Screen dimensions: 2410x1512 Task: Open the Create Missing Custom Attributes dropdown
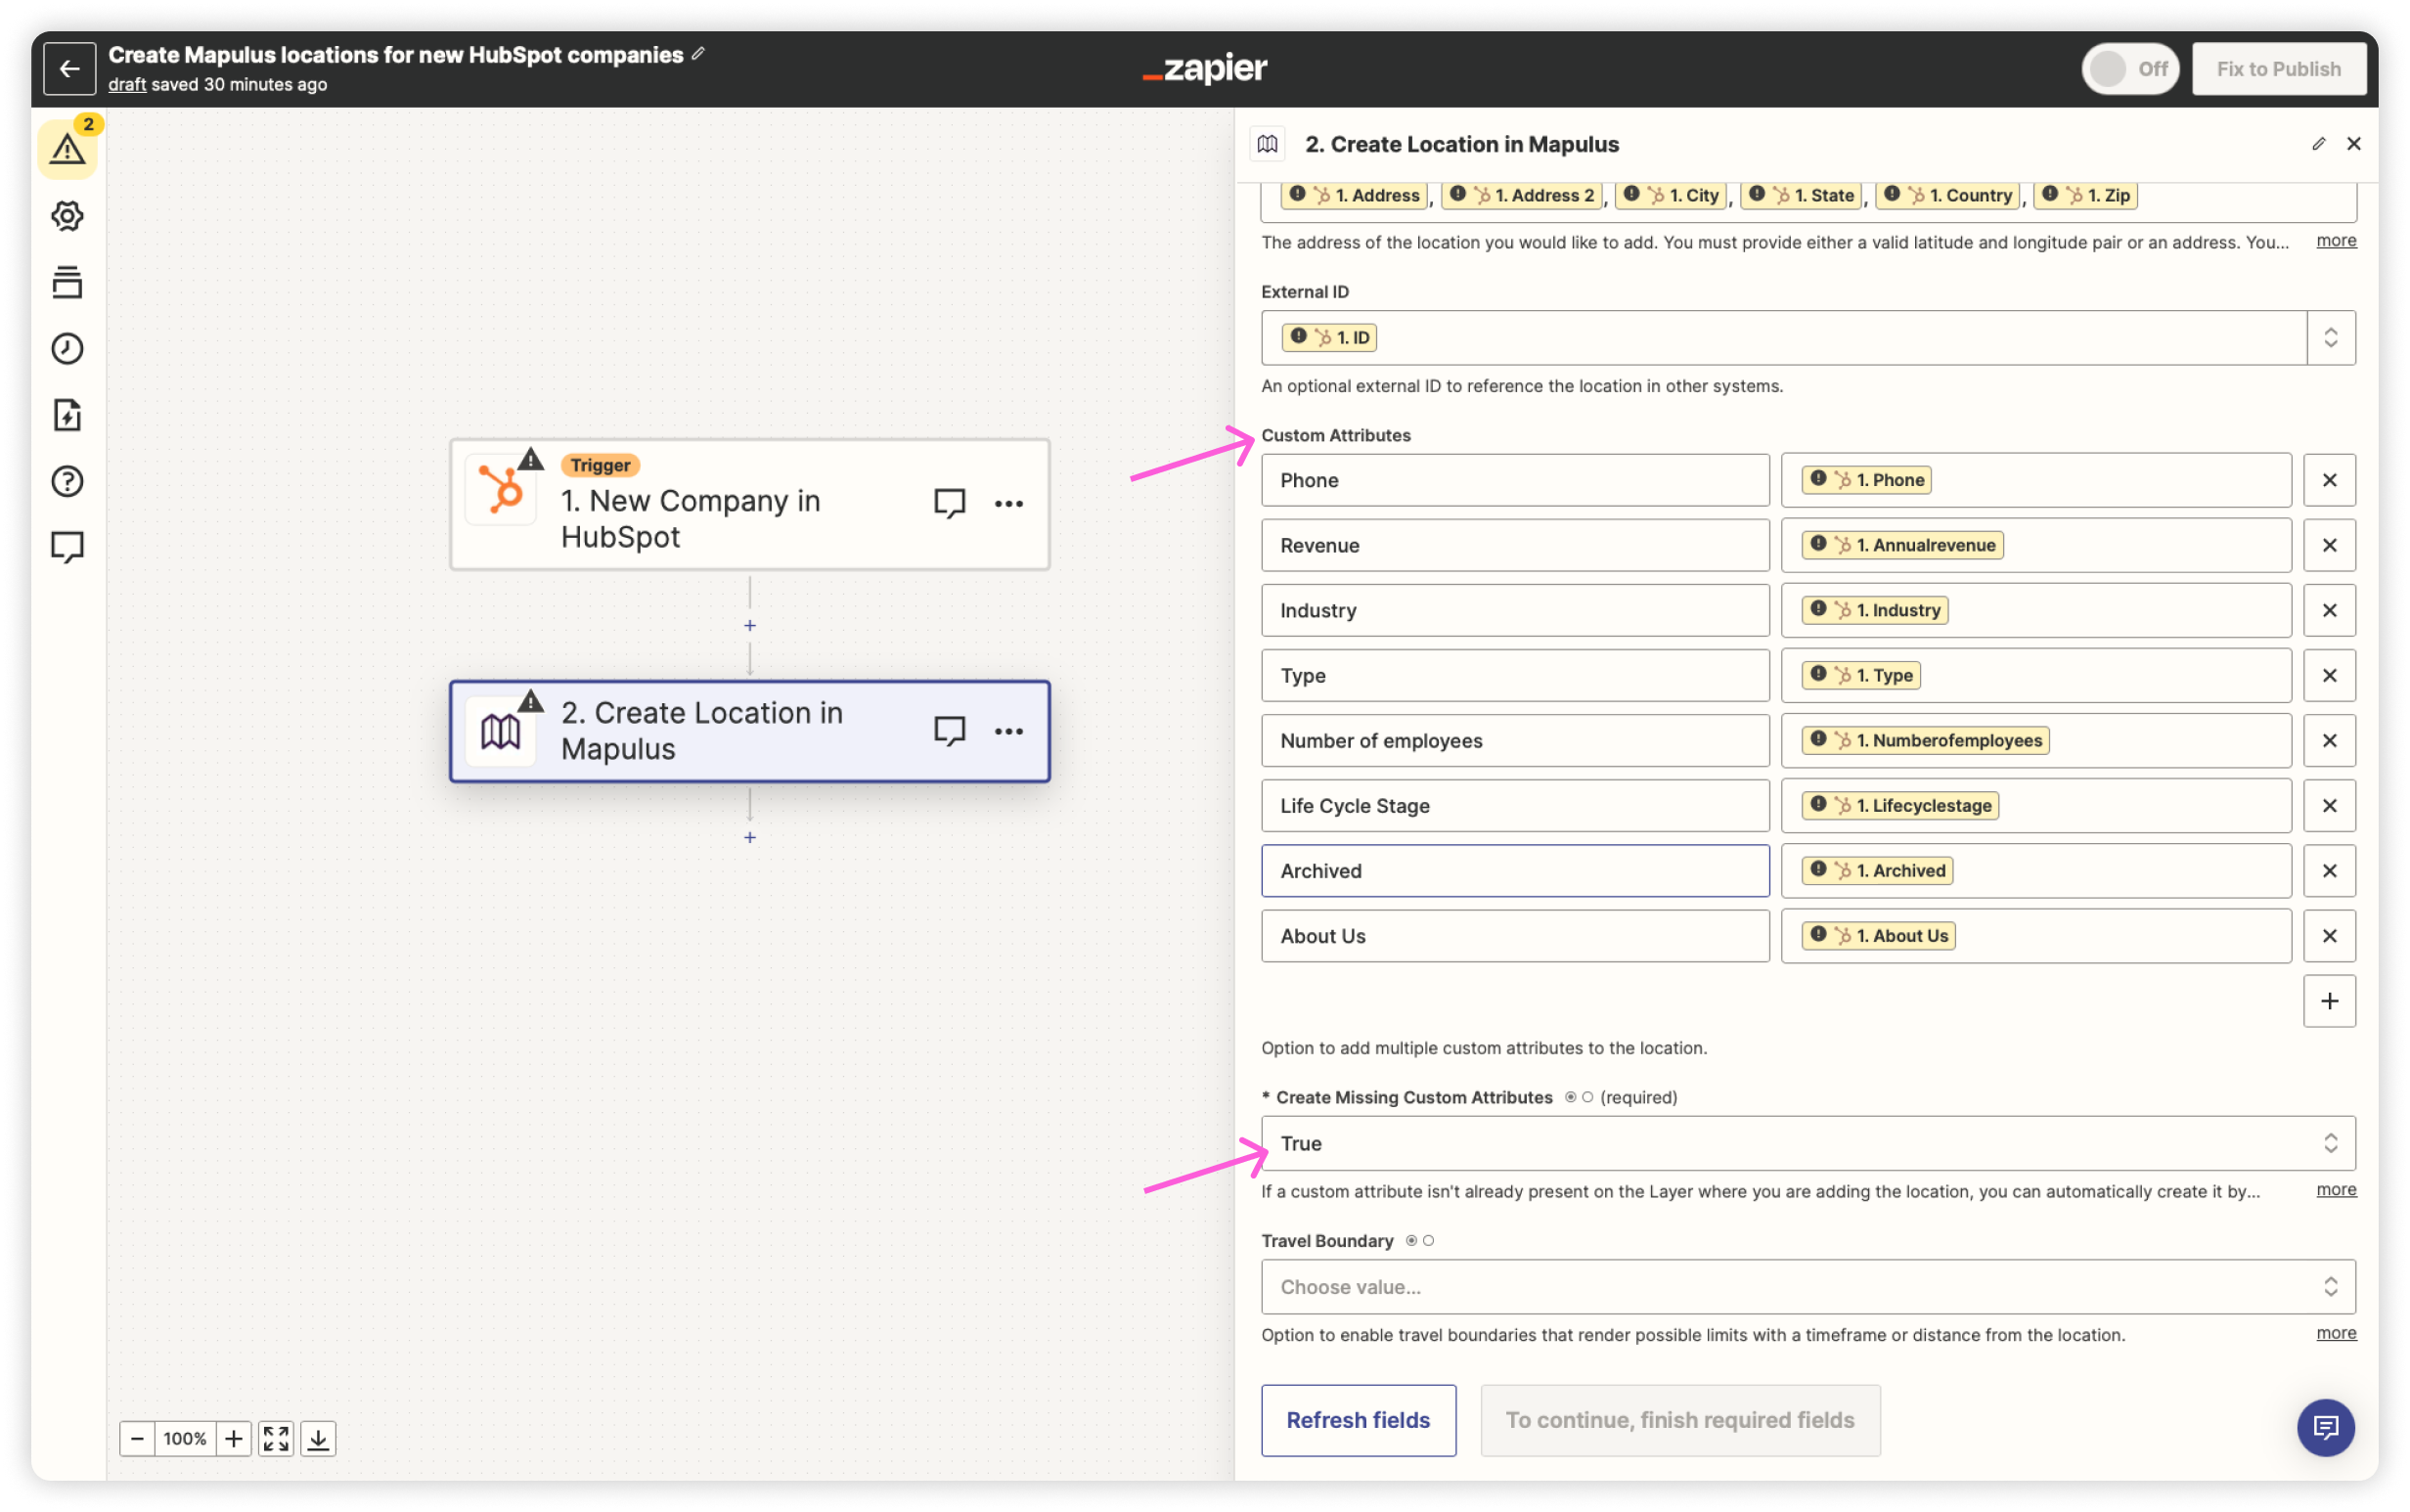pyautogui.click(x=1808, y=1143)
